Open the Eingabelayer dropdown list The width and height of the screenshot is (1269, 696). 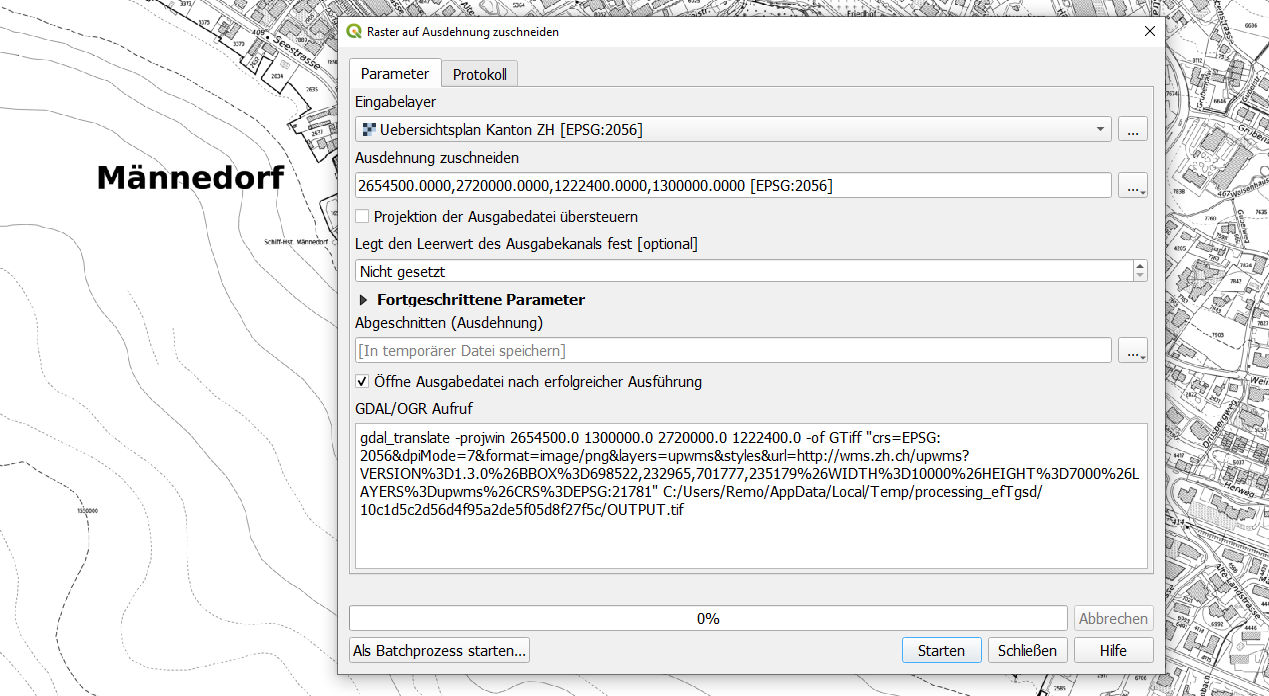click(1100, 129)
